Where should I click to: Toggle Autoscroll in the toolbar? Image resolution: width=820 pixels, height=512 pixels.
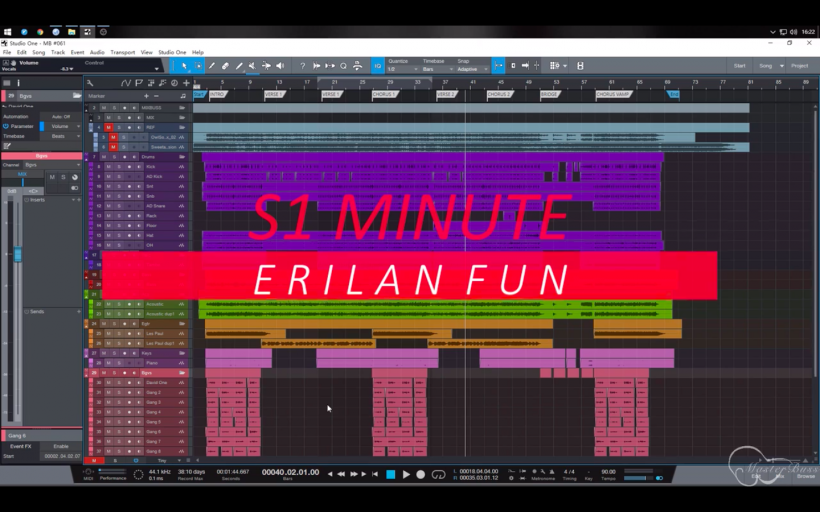[525, 66]
